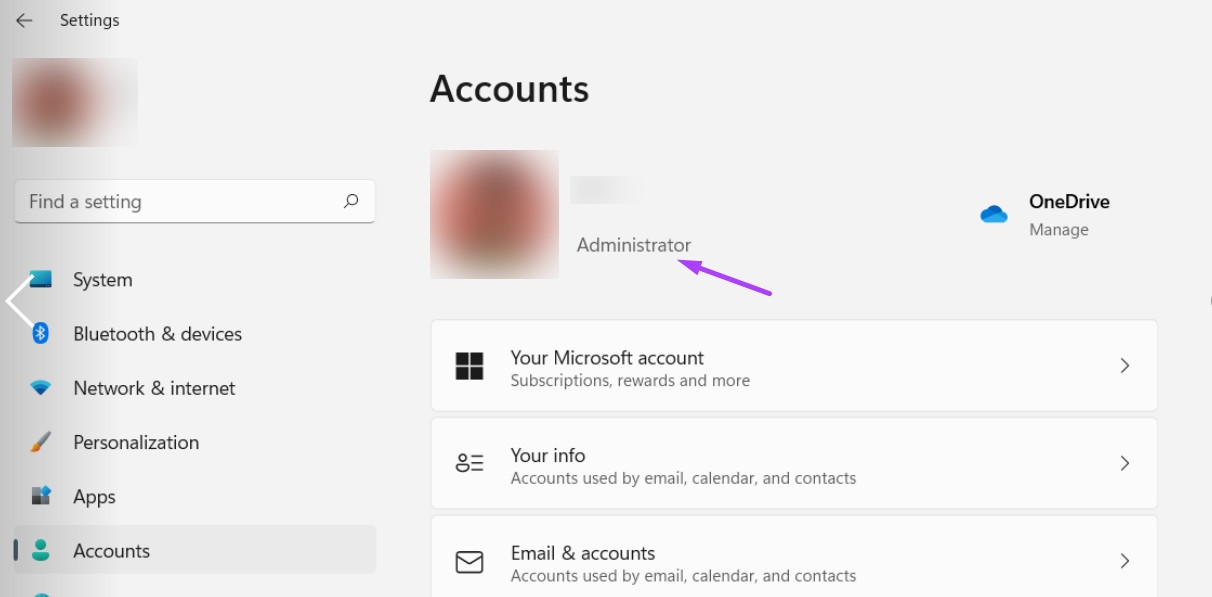The width and height of the screenshot is (1212, 597).
Task: Open Network & internet settings
Action: [154, 388]
